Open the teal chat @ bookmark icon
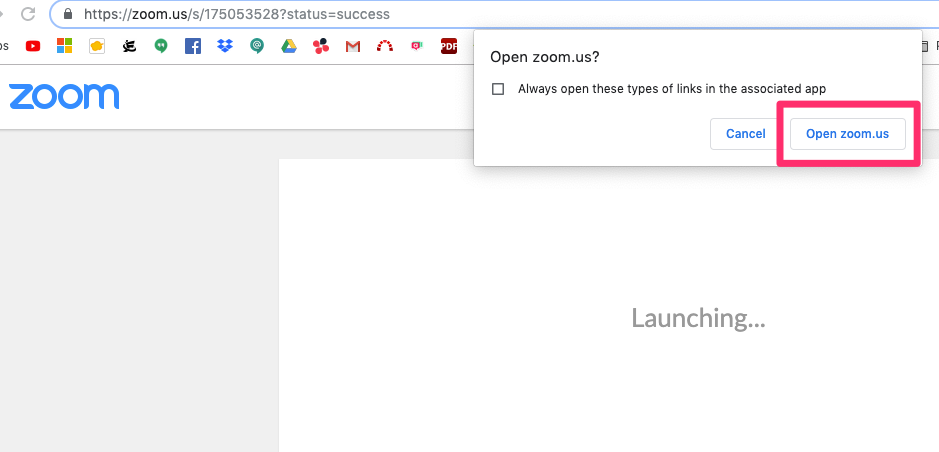The width and height of the screenshot is (939, 452). 257,46
